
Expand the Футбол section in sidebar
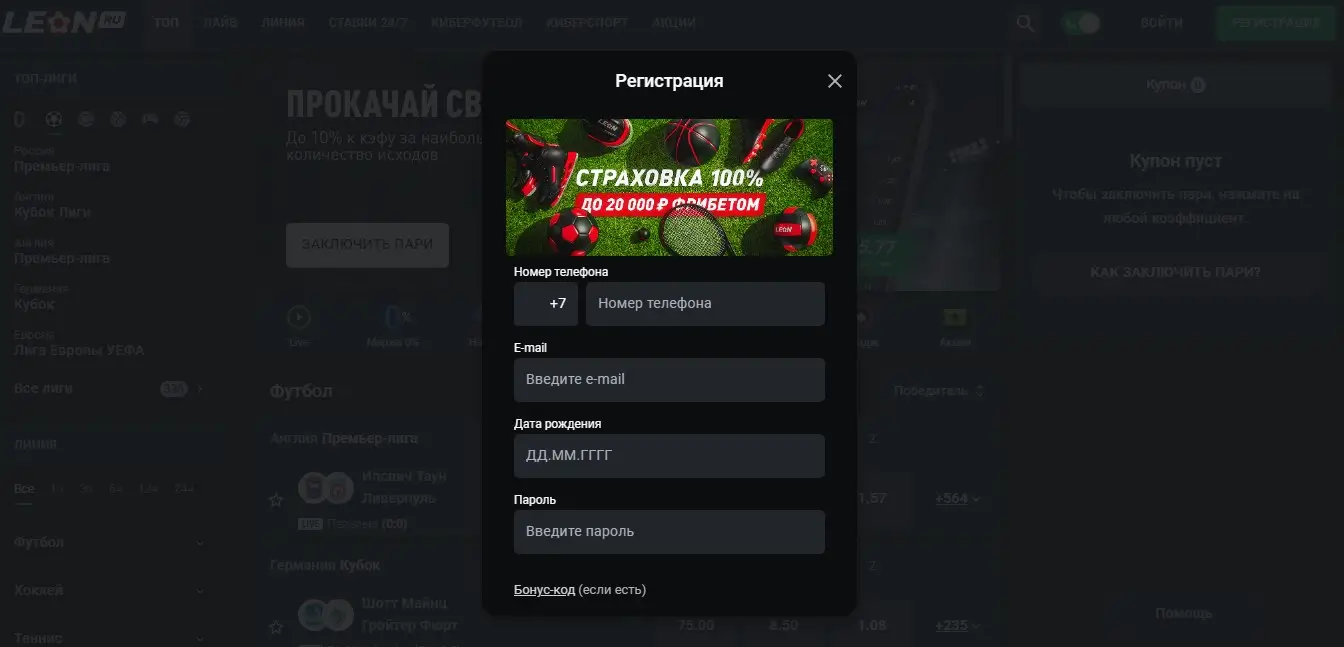(x=109, y=542)
